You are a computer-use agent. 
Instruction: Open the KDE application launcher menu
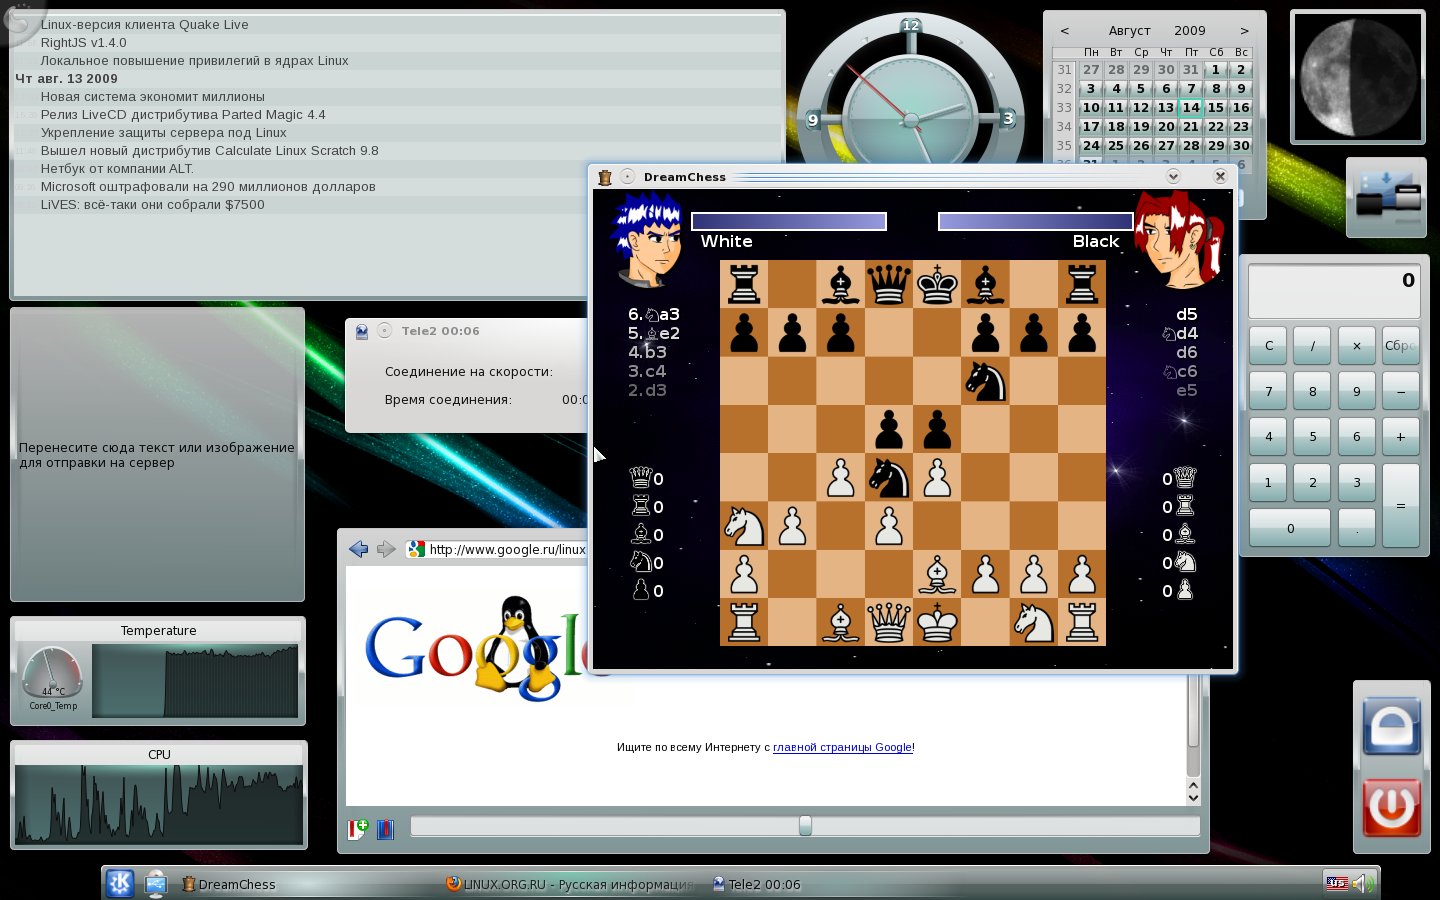pos(120,883)
